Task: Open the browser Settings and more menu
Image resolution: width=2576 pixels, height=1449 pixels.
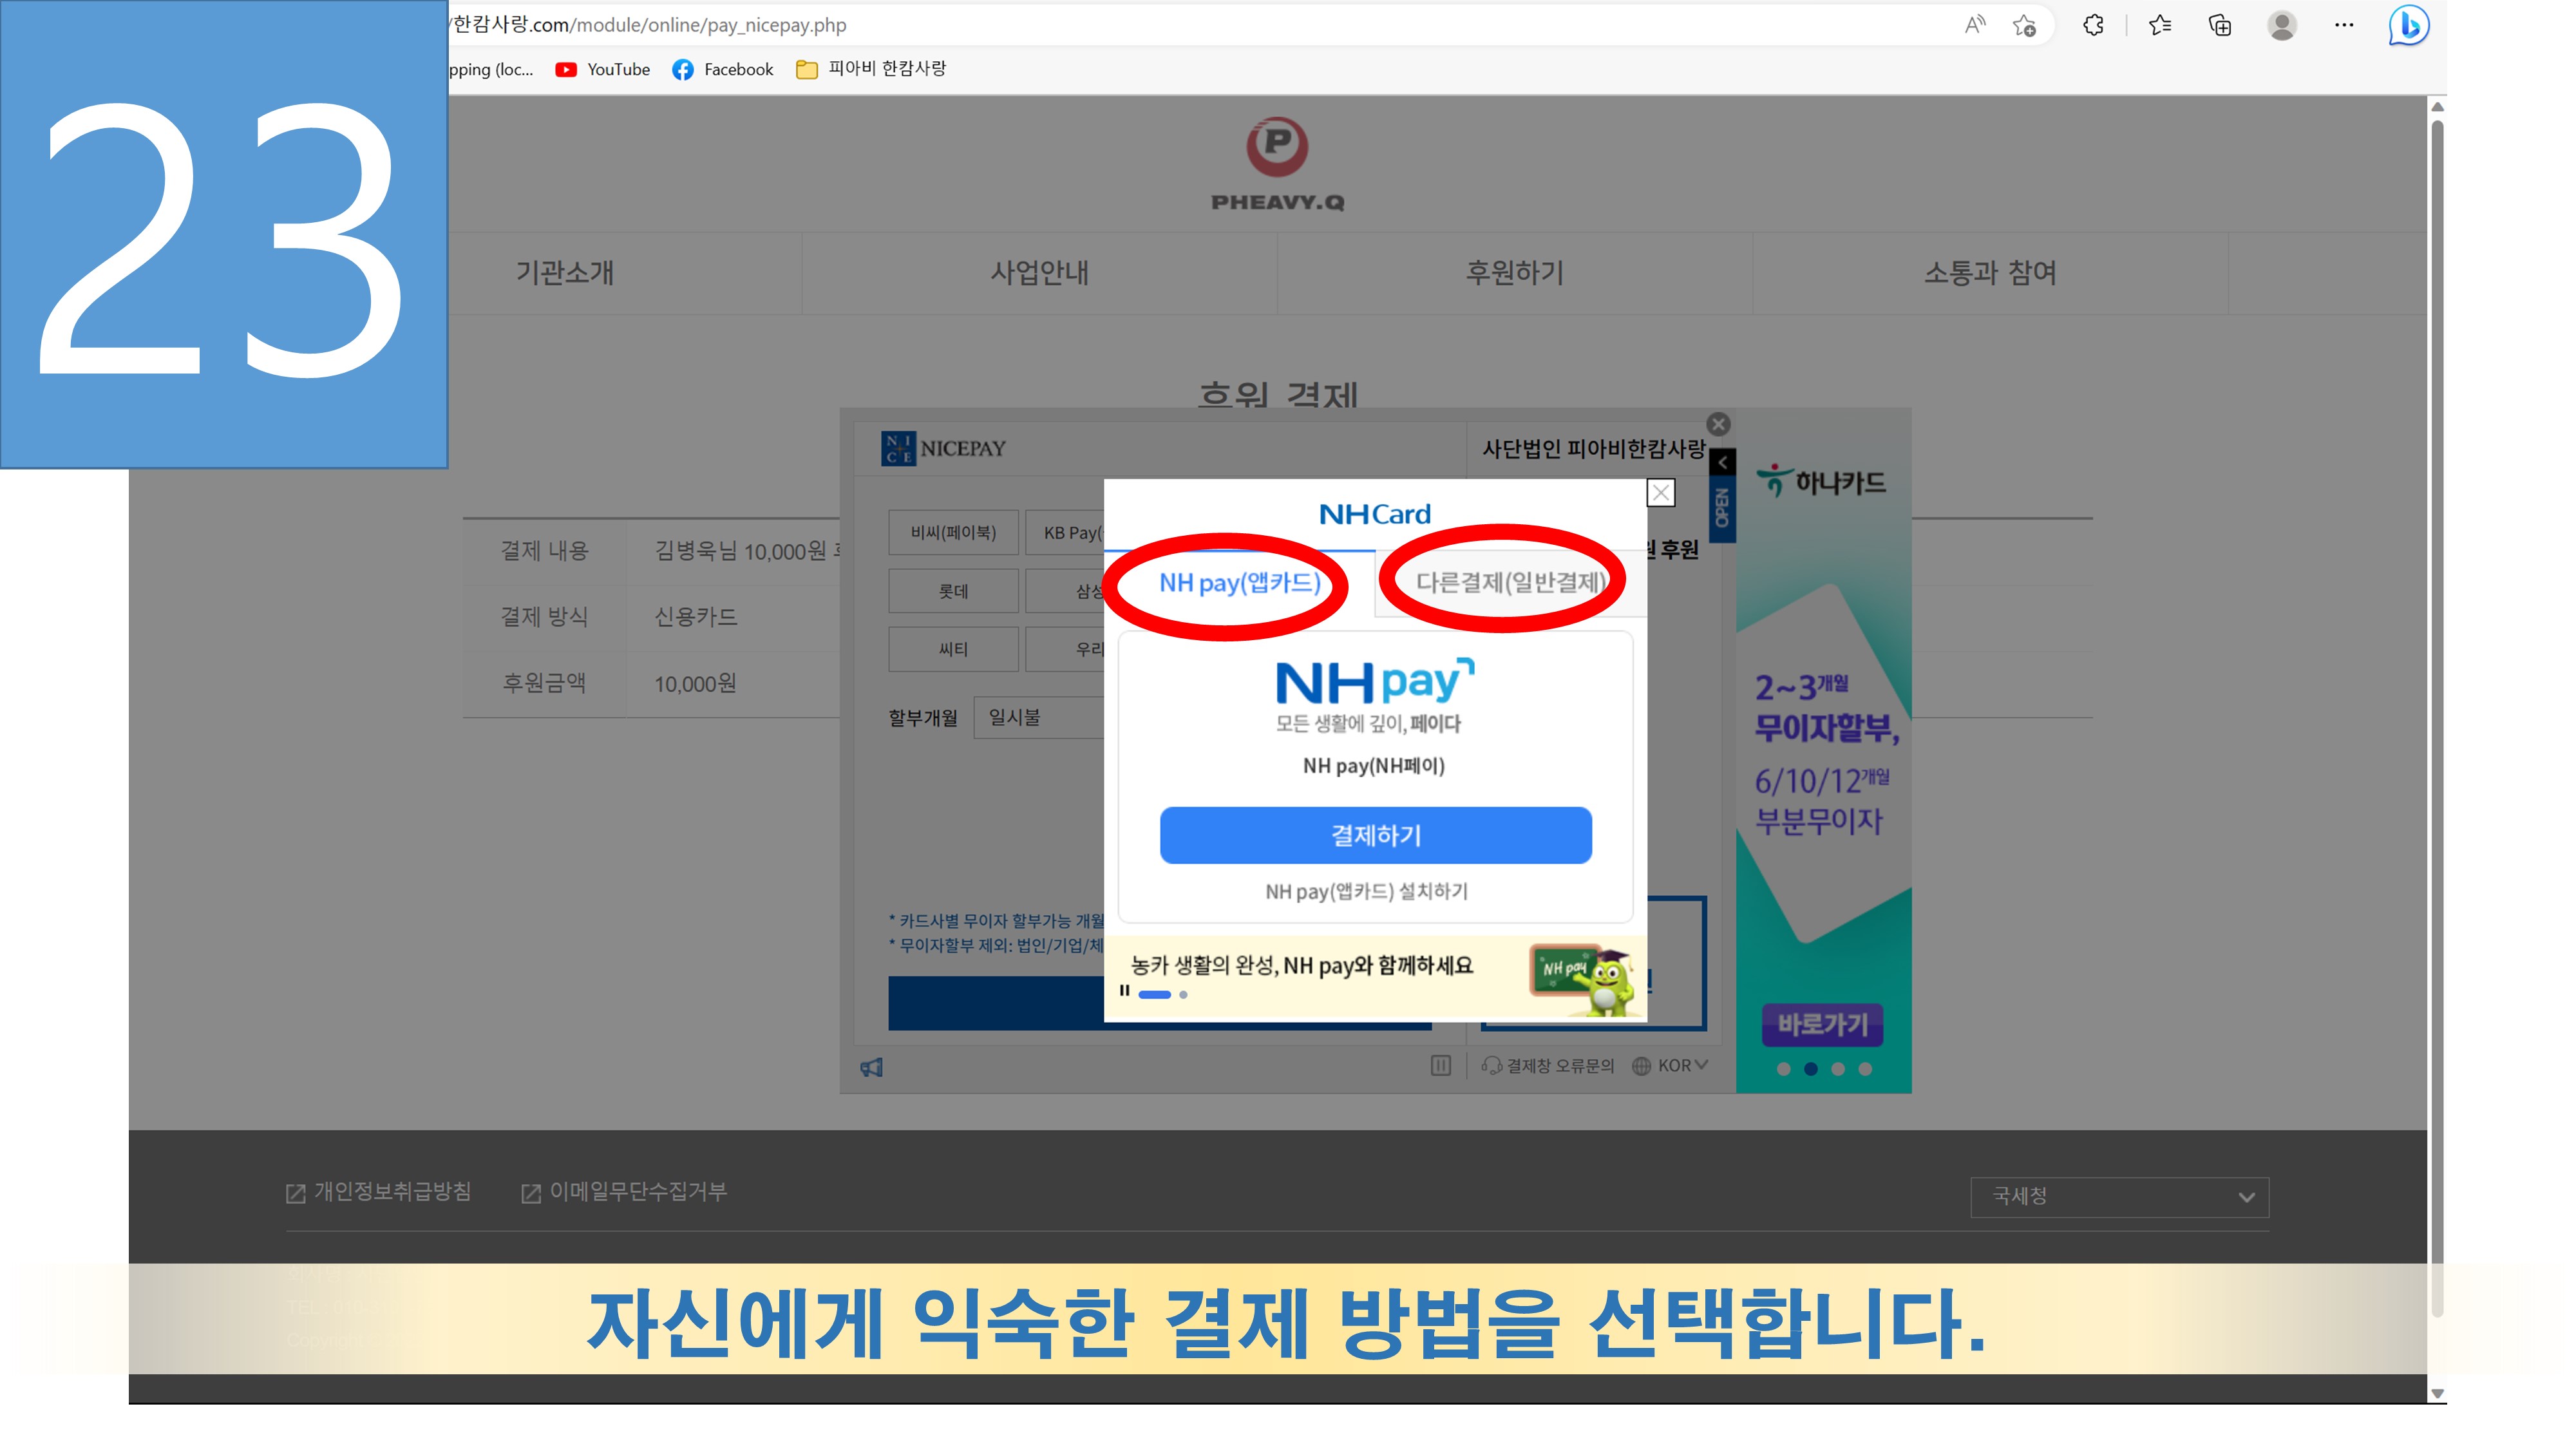Action: click(x=2344, y=26)
